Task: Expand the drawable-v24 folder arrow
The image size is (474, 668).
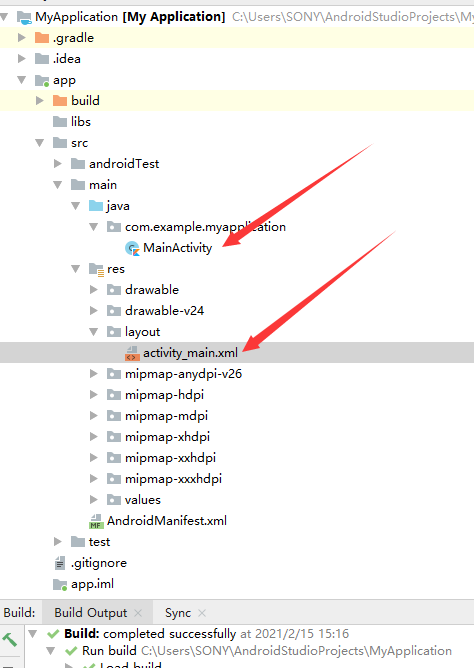Action: [94, 311]
